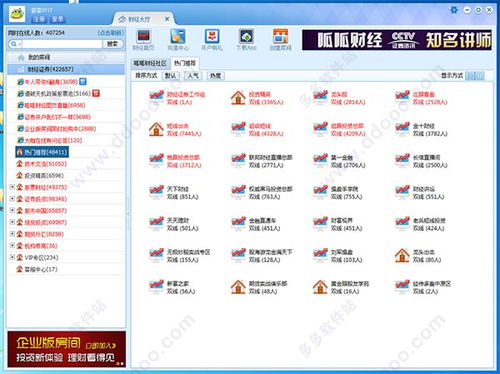Open settings via the gear icon
Screen dimensions: 500x374
click(x=454, y=10)
